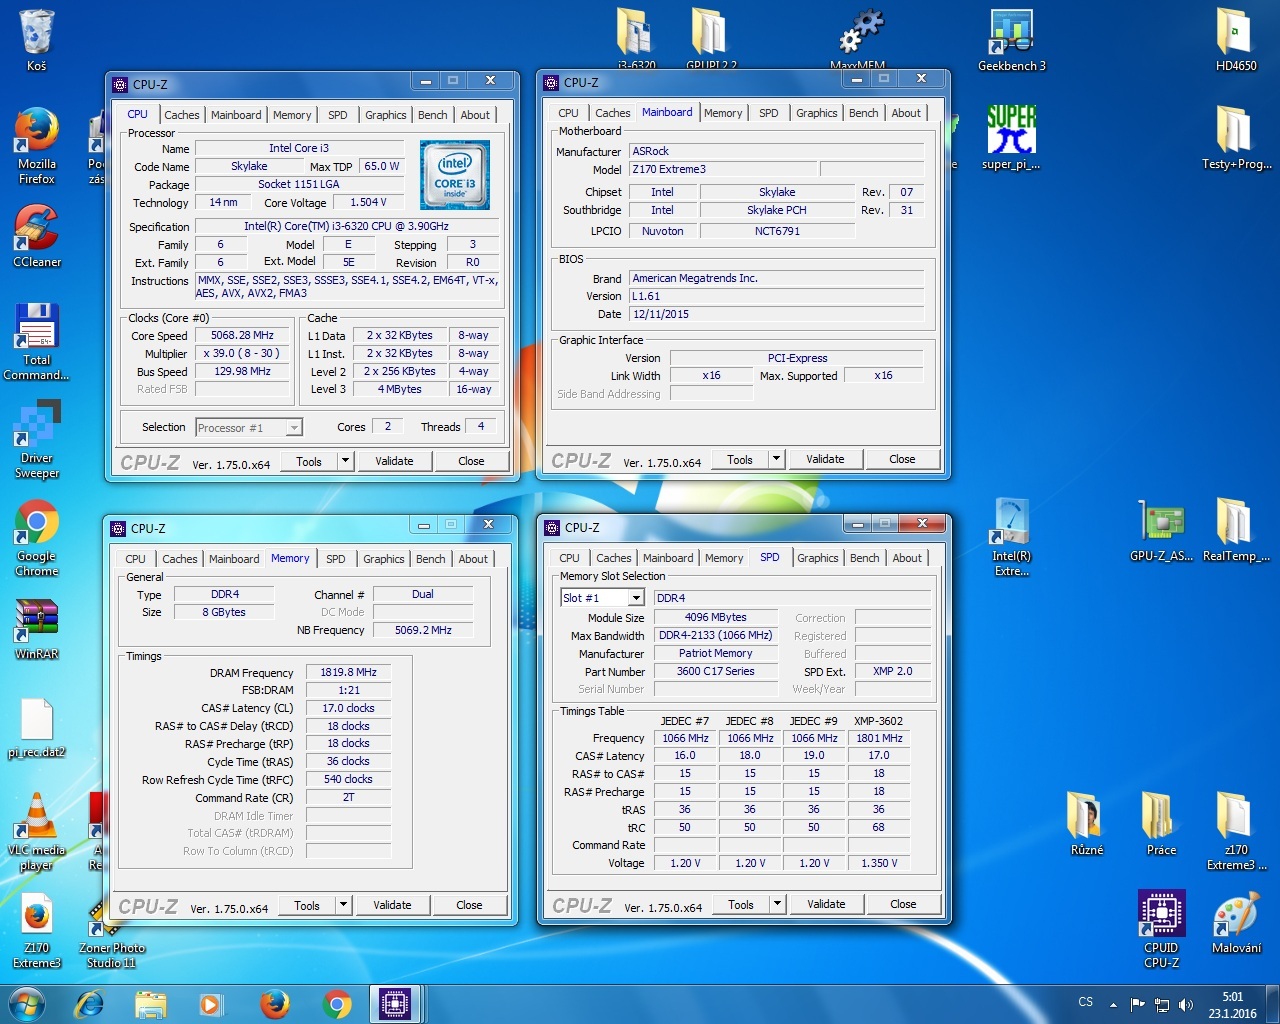Select the pi_rec.dat2 file icon
The width and height of the screenshot is (1280, 1024).
click(x=36, y=728)
